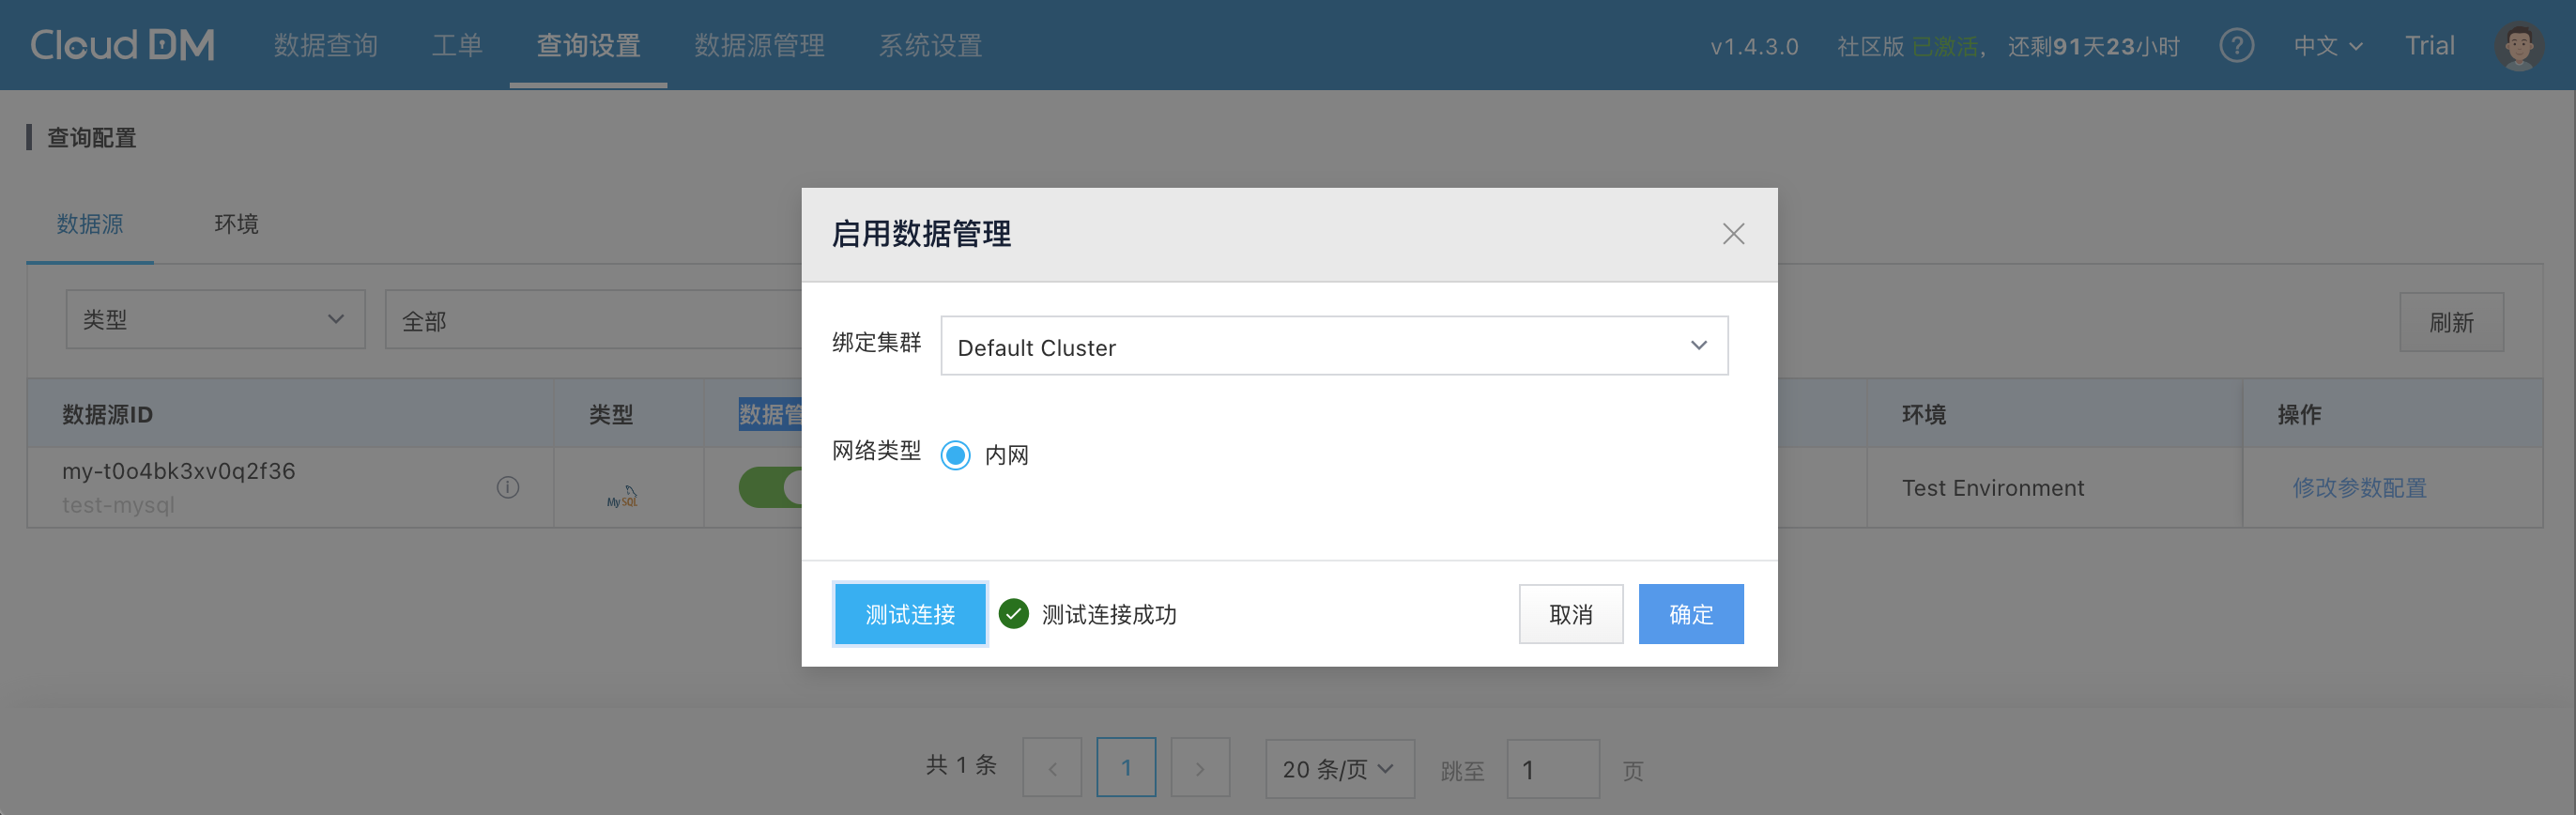Switch to the 环境 tab
This screenshot has height=815, width=2576.
click(236, 224)
